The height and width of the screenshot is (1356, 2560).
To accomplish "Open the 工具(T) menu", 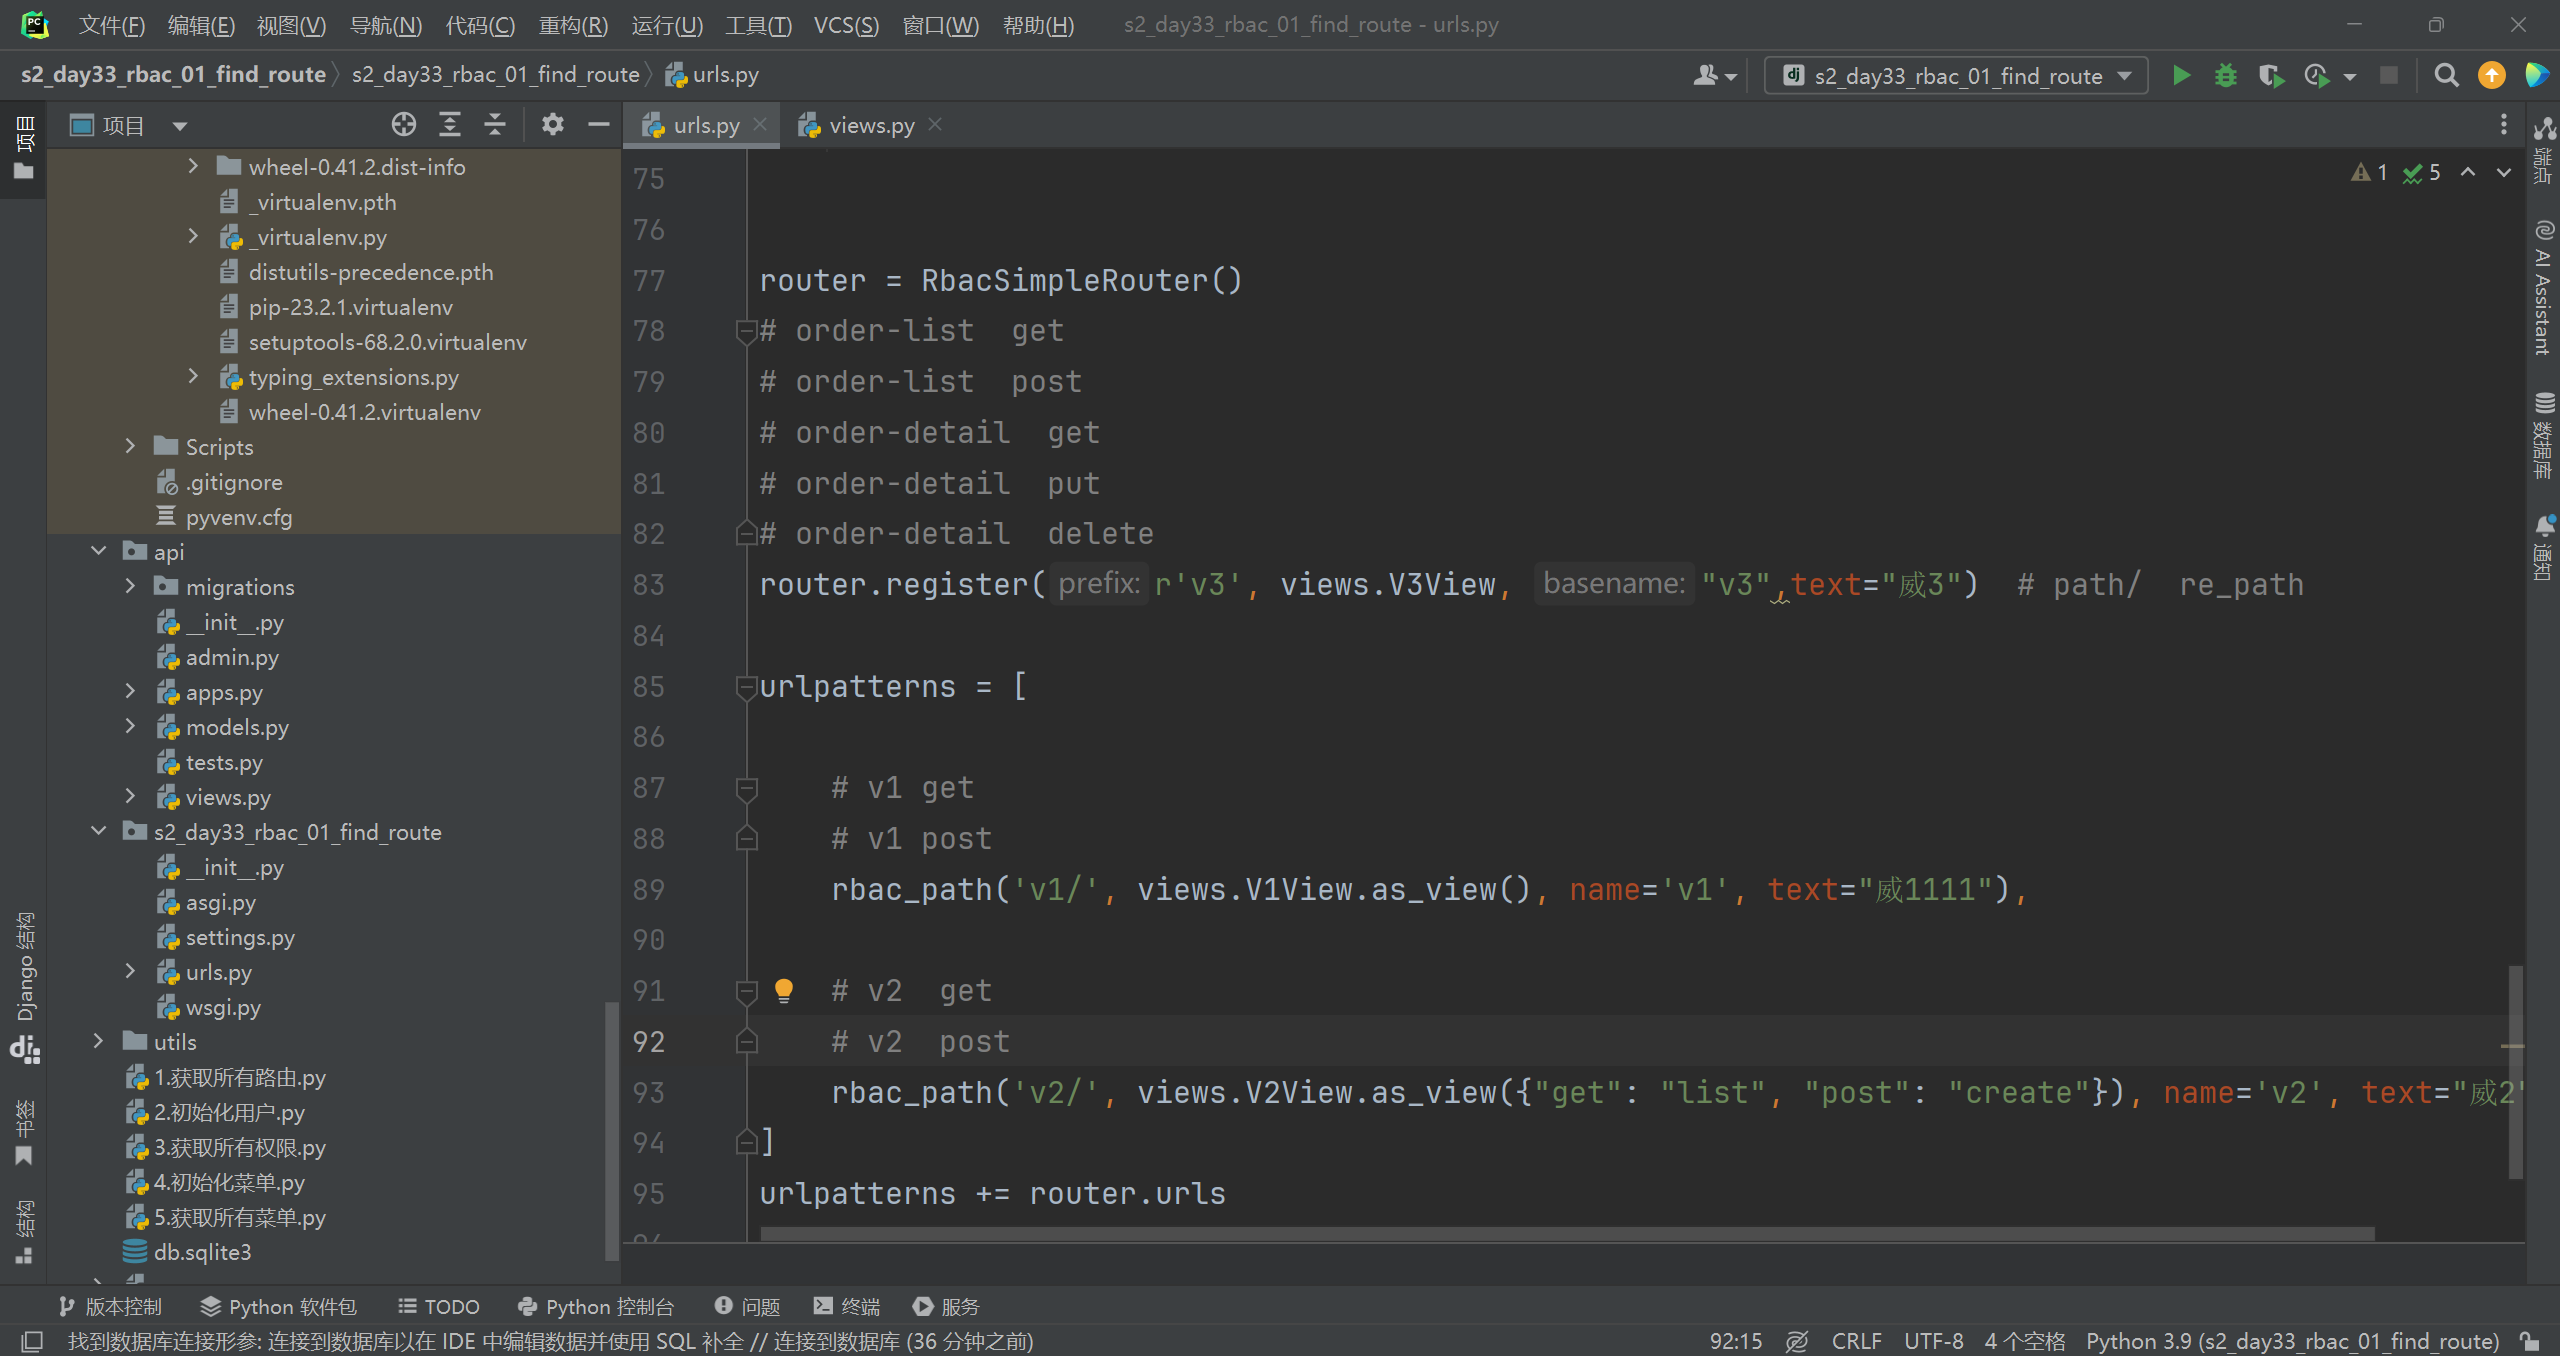I will point(758,25).
